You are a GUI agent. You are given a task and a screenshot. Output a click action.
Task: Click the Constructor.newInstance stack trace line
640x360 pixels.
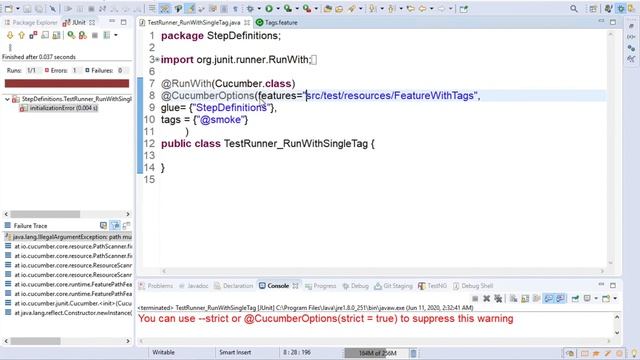click(69, 313)
